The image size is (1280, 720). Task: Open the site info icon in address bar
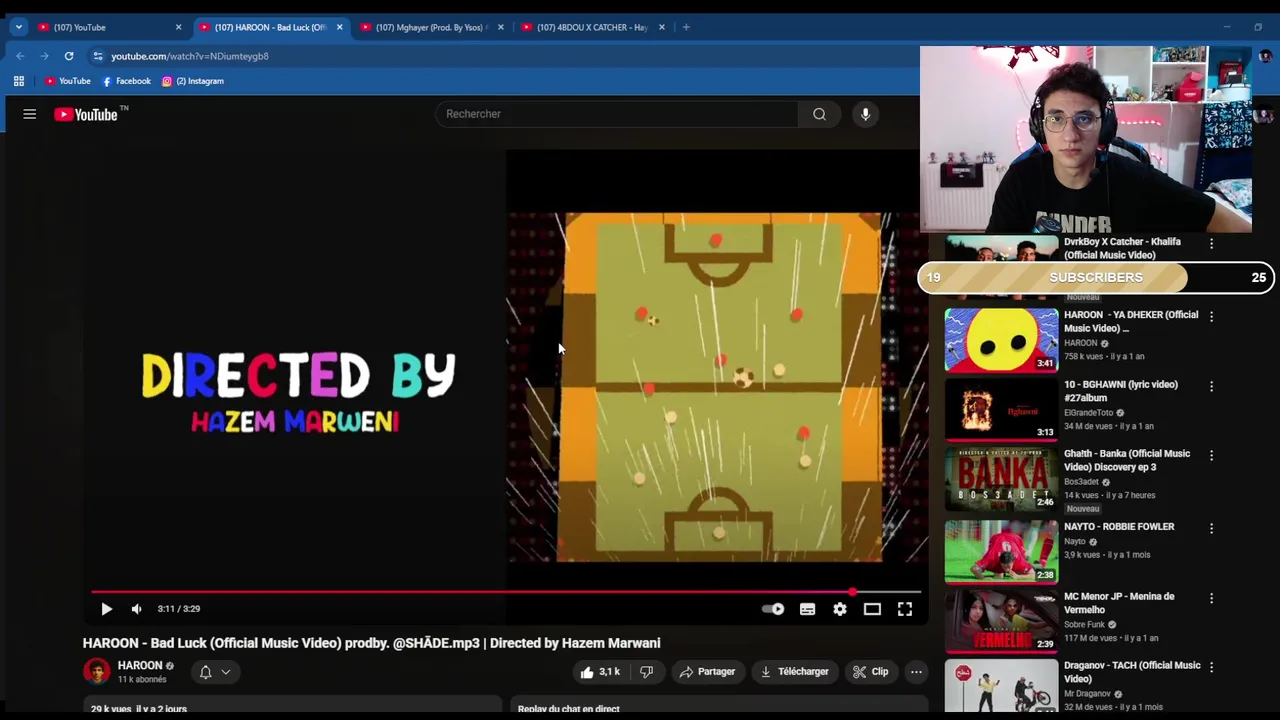[97, 56]
